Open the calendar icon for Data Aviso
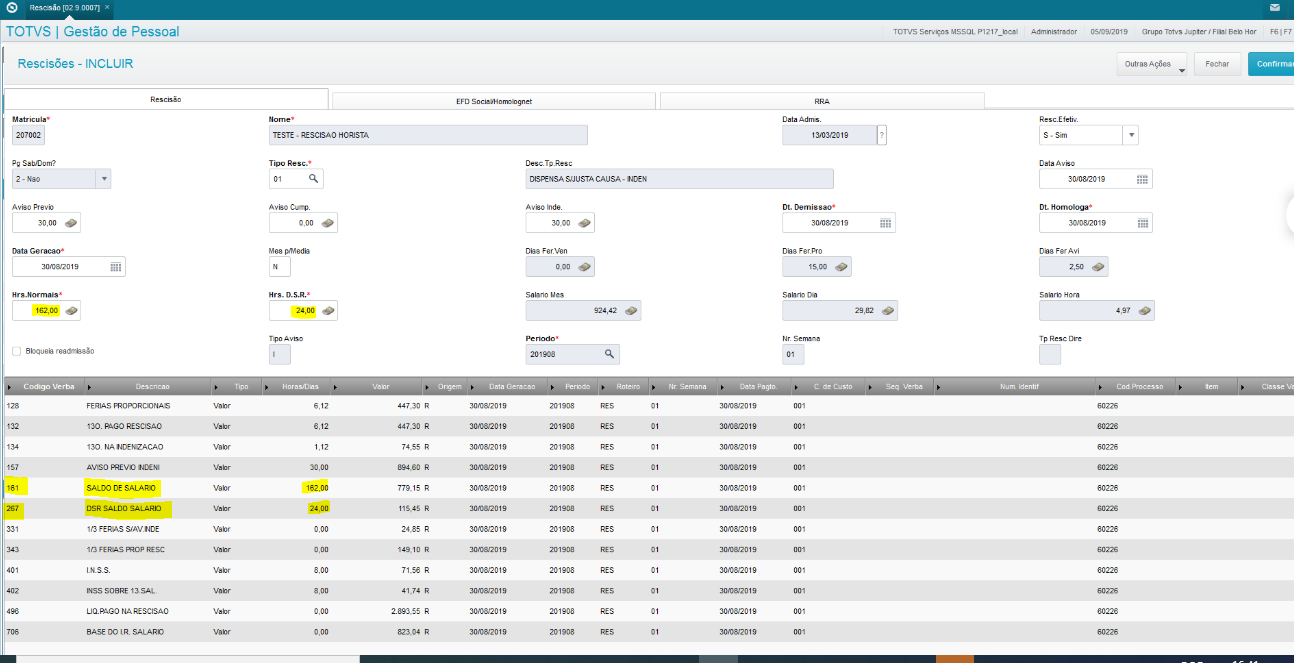The width and height of the screenshot is (1294, 663). 1142,179
